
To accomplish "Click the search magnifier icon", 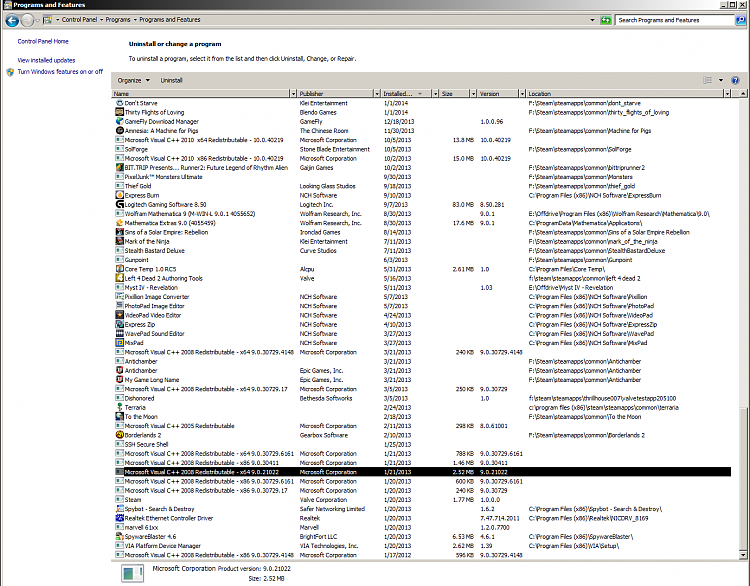I will [x=740, y=20].
